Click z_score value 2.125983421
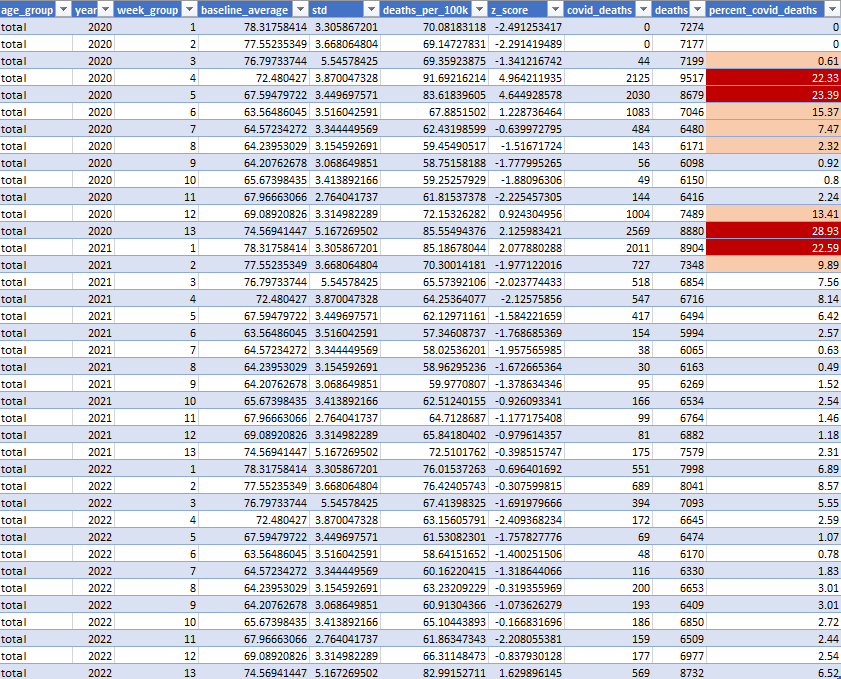 click(x=530, y=231)
